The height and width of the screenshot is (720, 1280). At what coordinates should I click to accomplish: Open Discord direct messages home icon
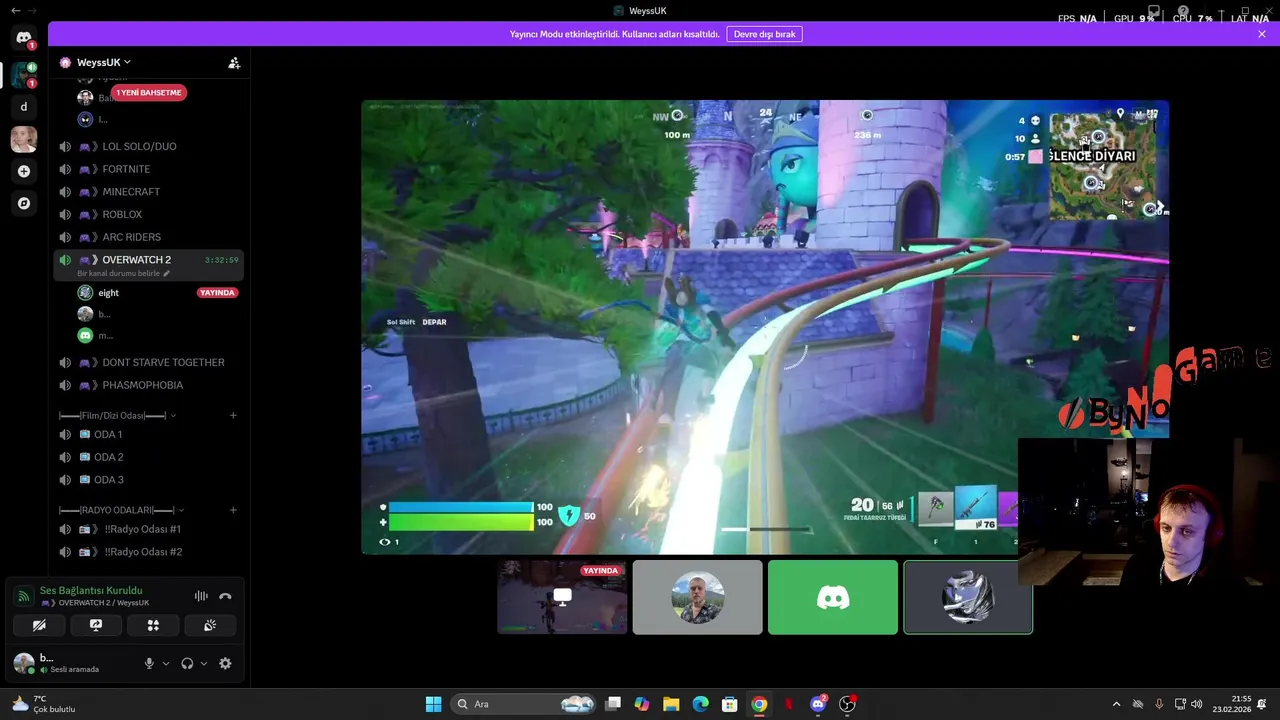[x=24, y=38]
